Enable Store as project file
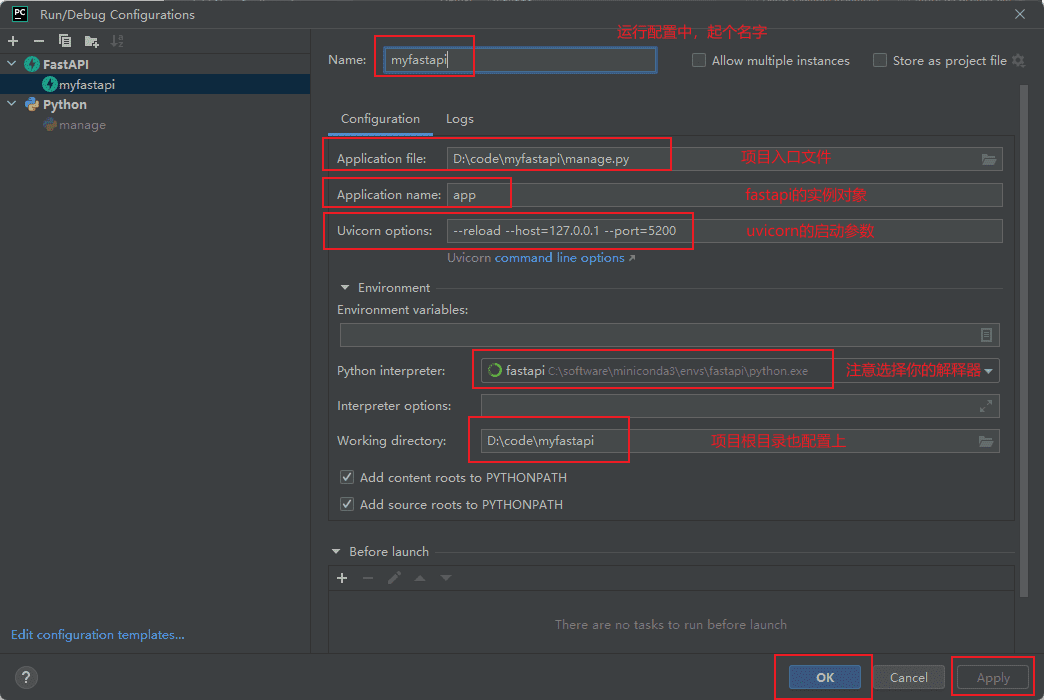Image resolution: width=1044 pixels, height=700 pixels. coord(880,61)
